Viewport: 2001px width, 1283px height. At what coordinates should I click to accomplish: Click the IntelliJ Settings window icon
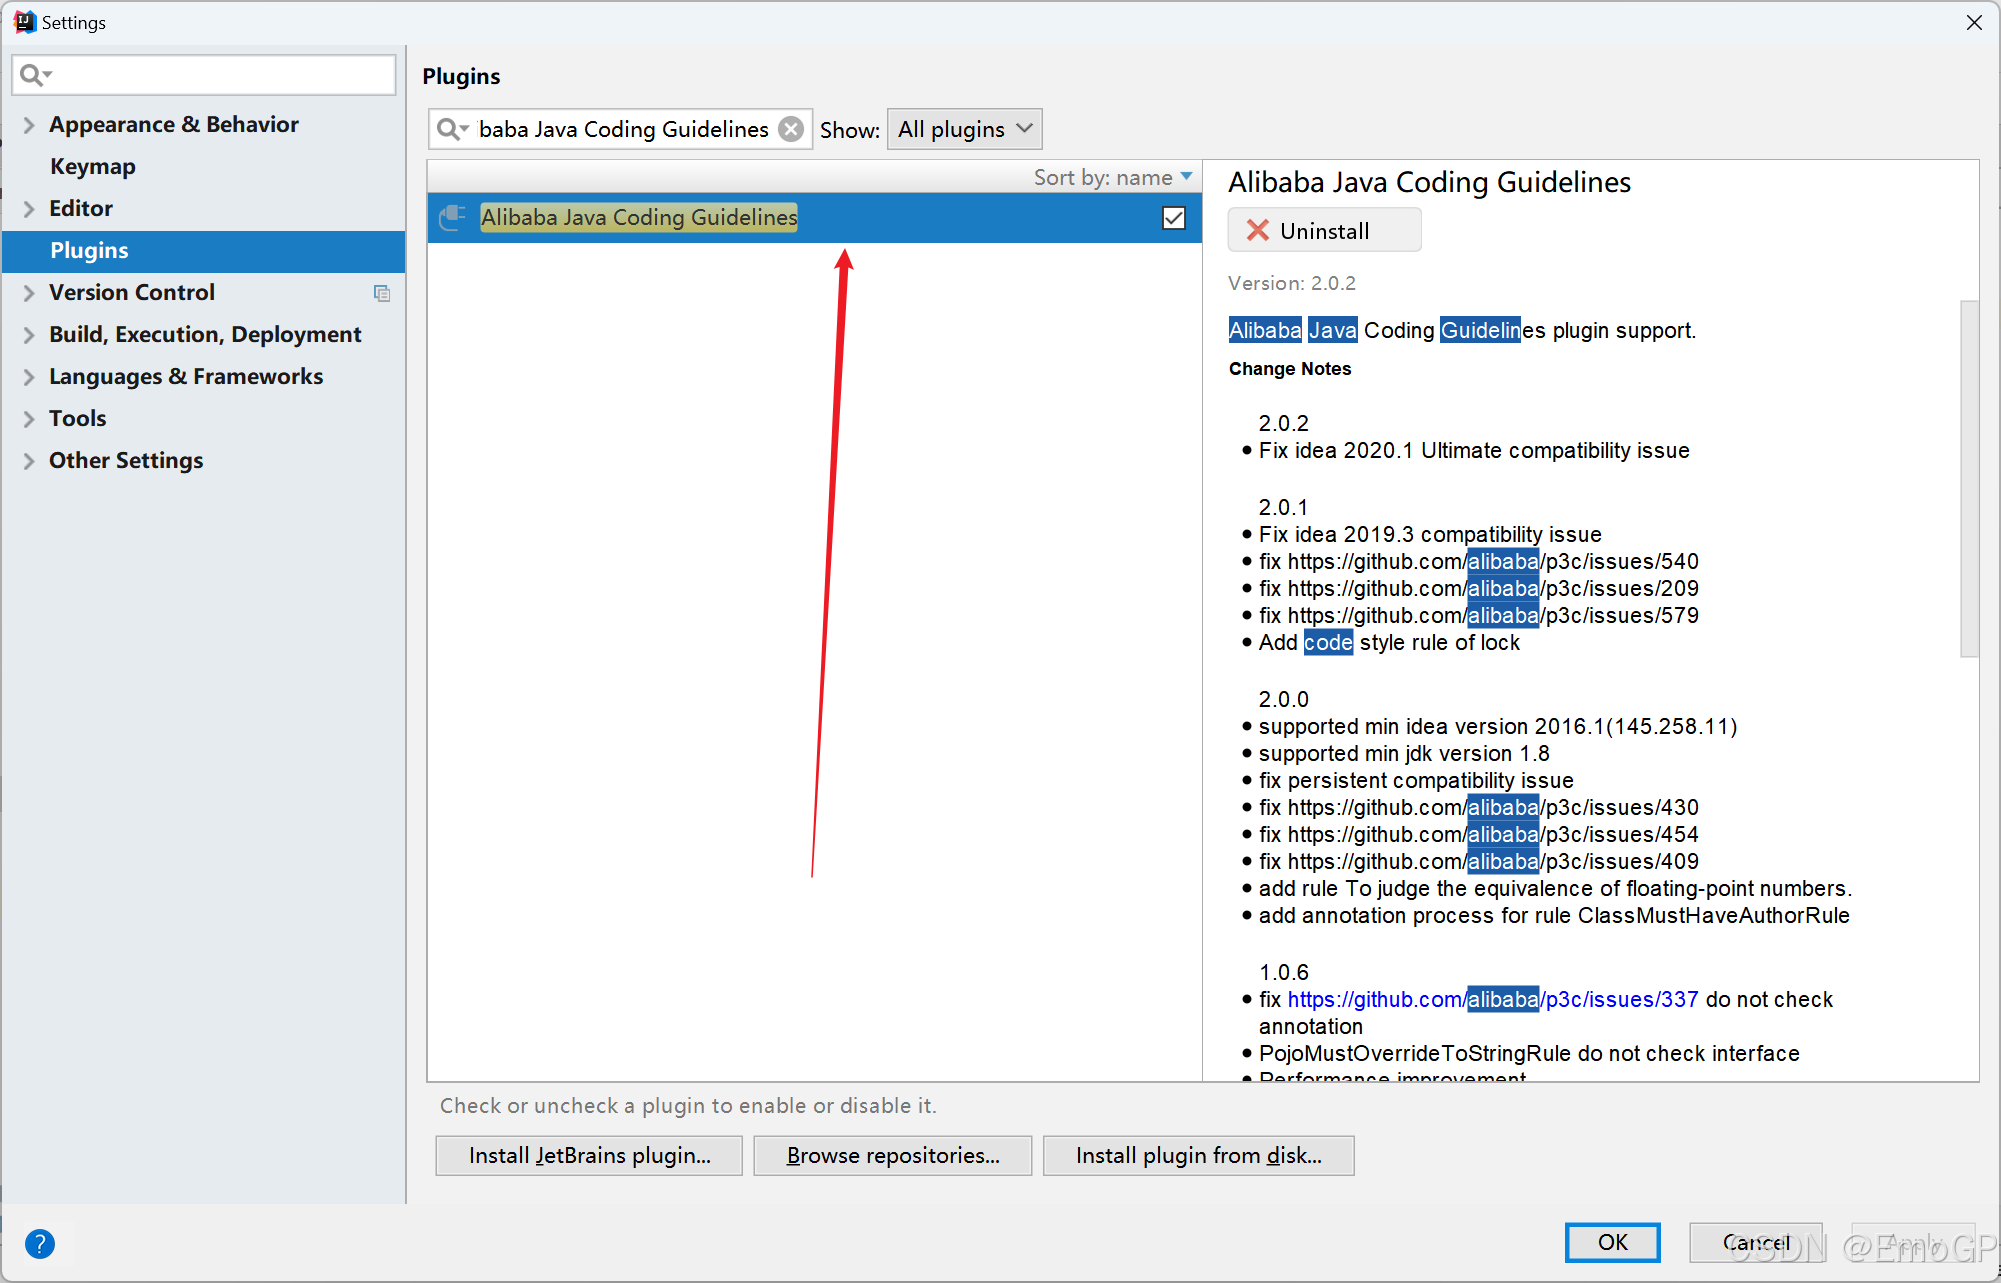24,22
